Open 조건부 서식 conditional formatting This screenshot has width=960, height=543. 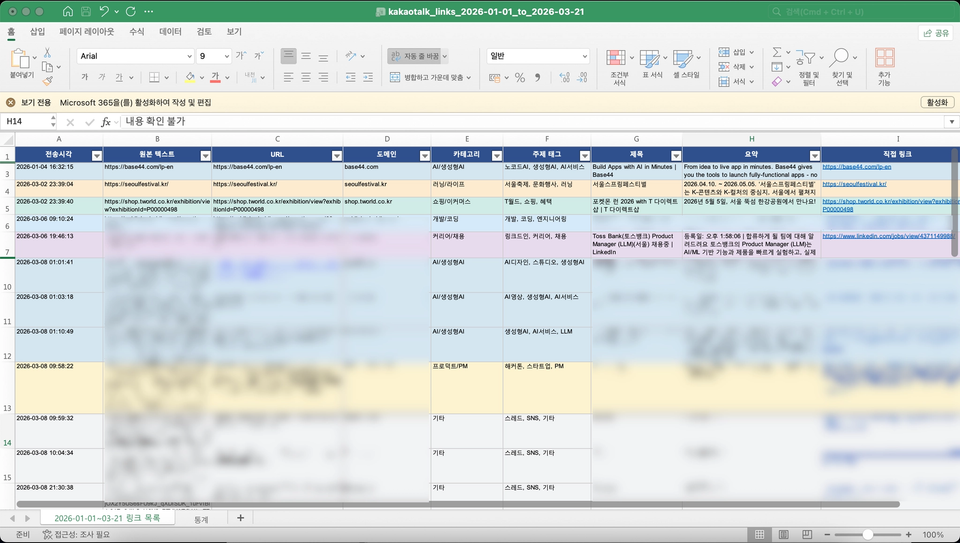coord(618,67)
